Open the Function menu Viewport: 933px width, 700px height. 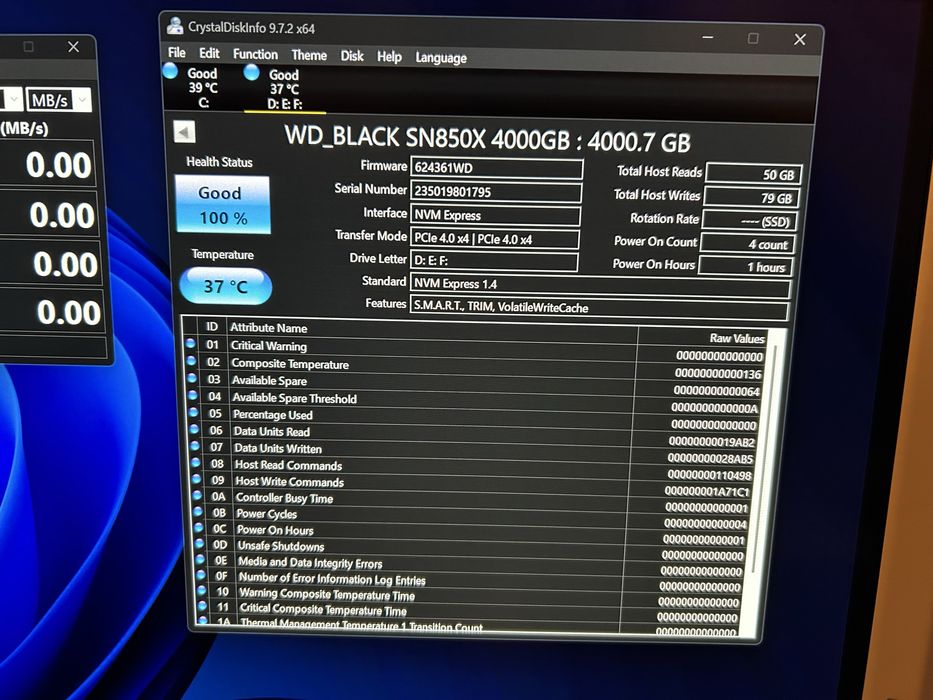(255, 54)
